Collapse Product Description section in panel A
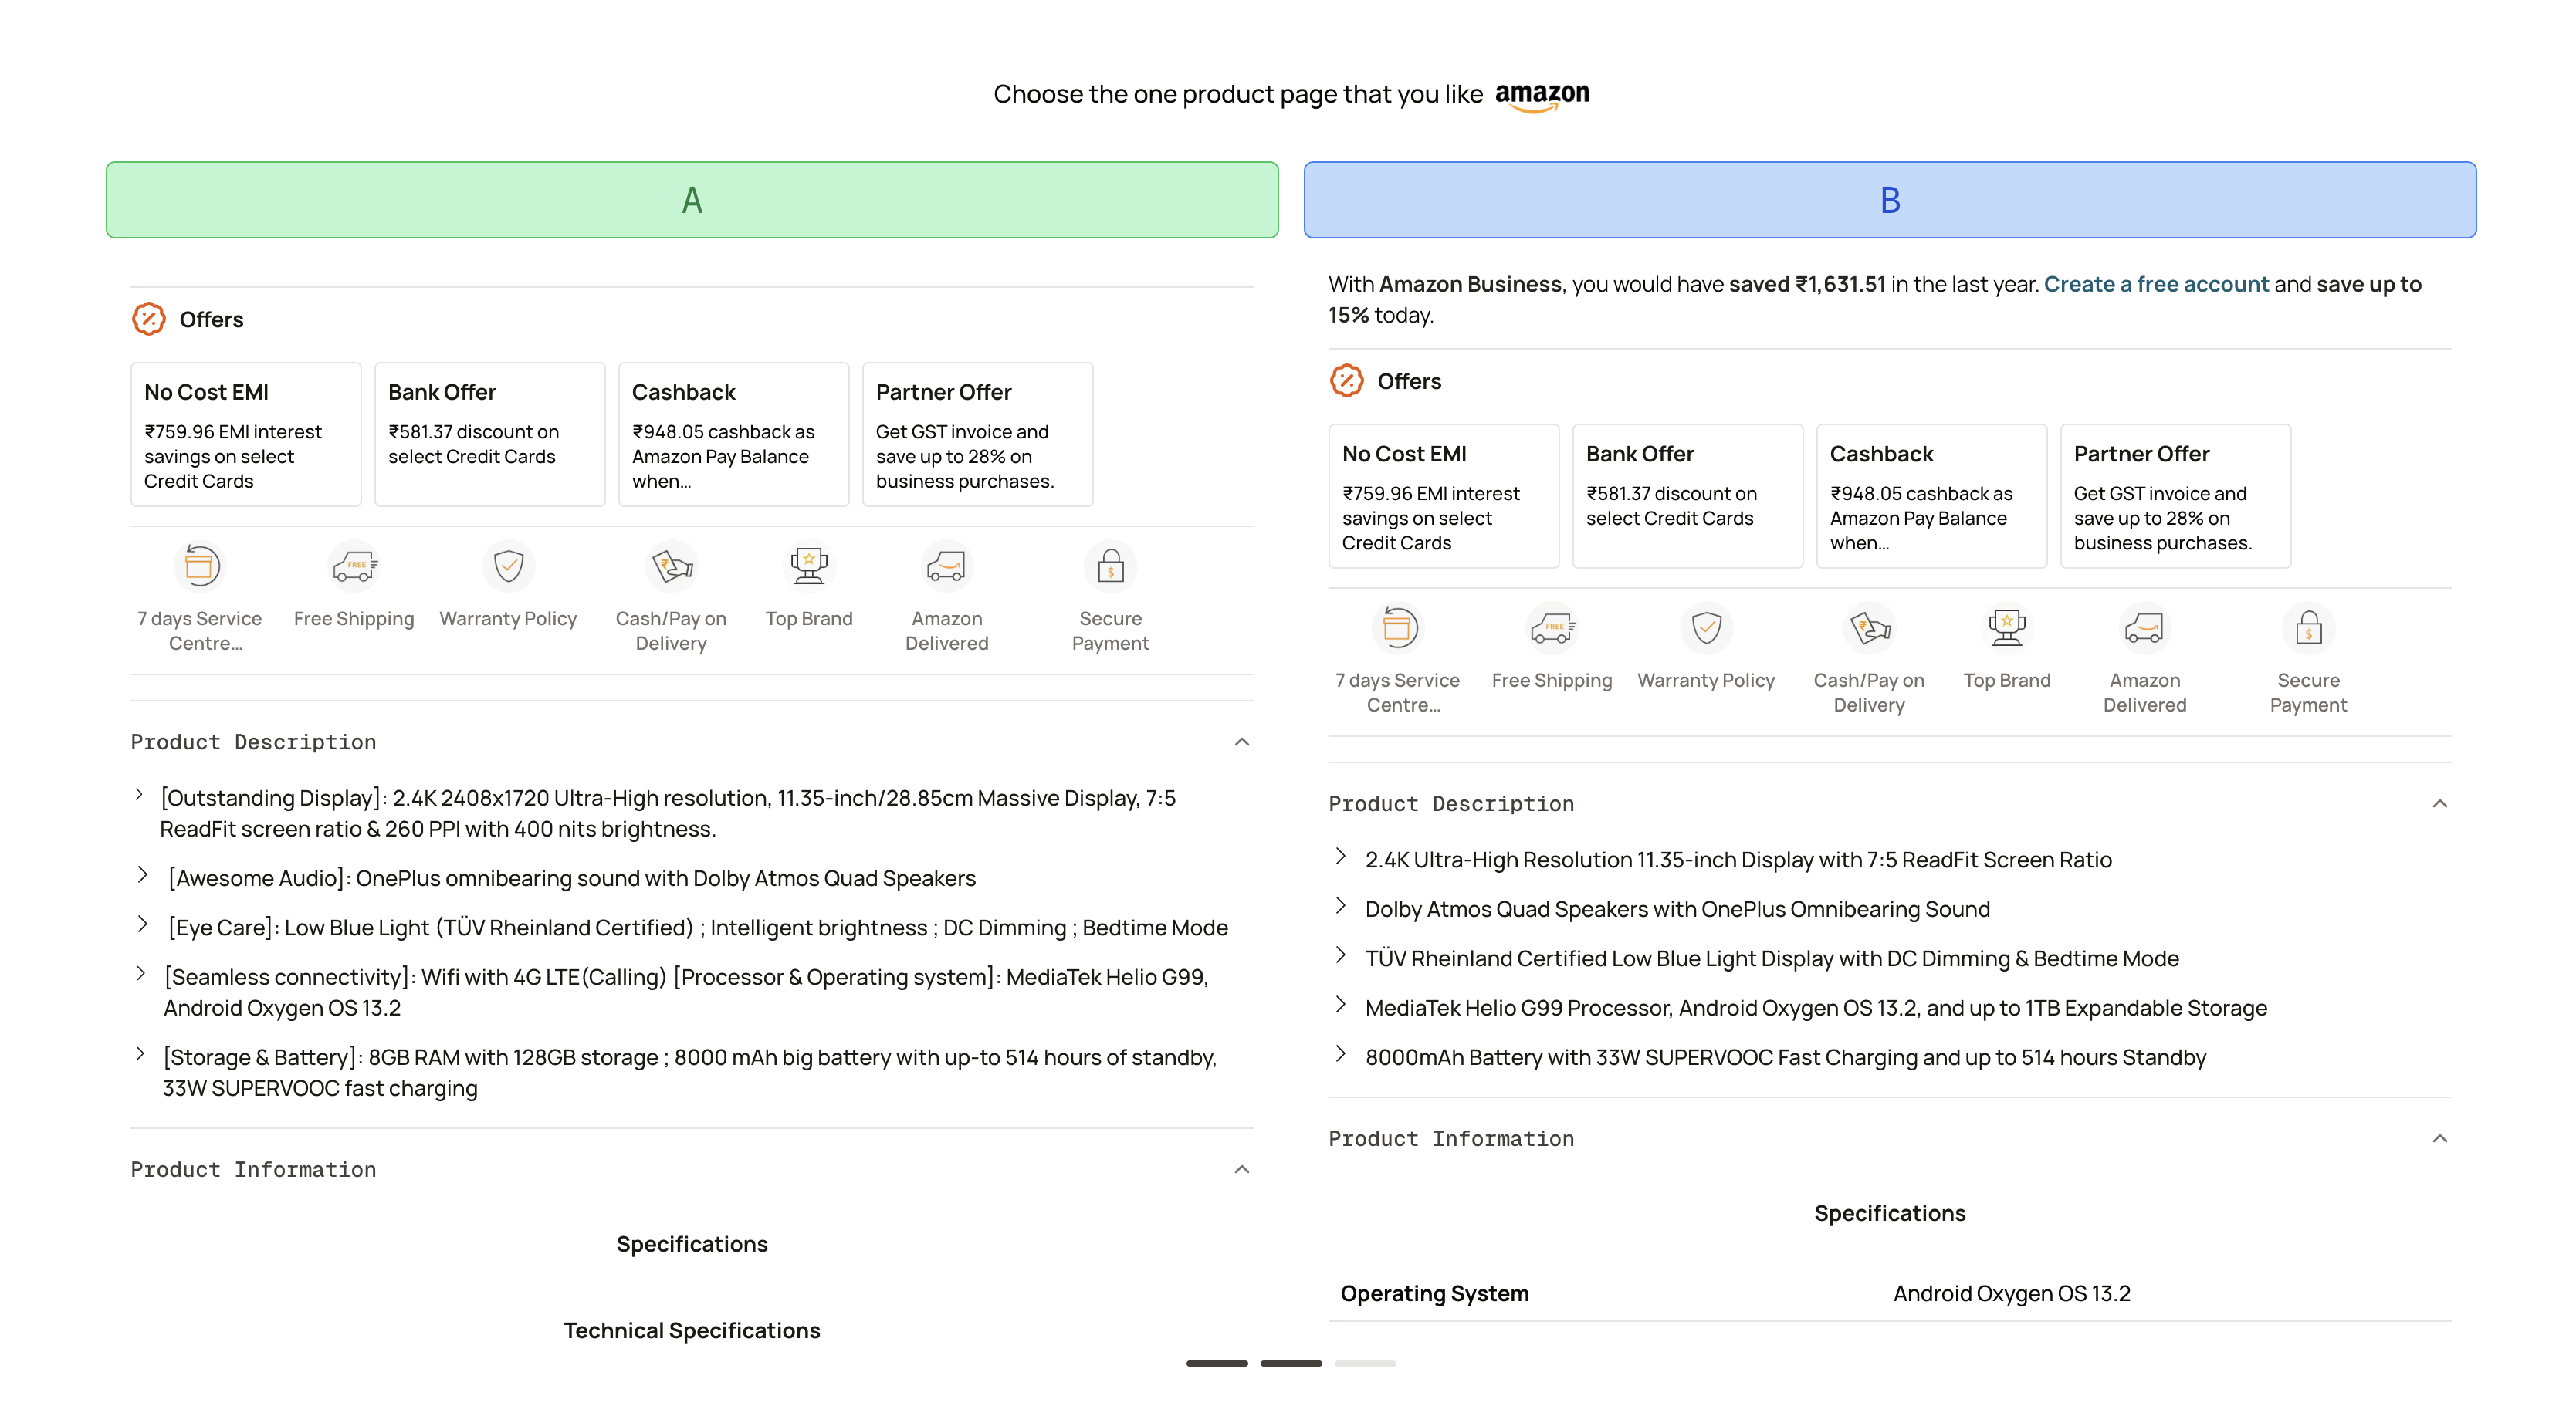 (x=1241, y=742)
